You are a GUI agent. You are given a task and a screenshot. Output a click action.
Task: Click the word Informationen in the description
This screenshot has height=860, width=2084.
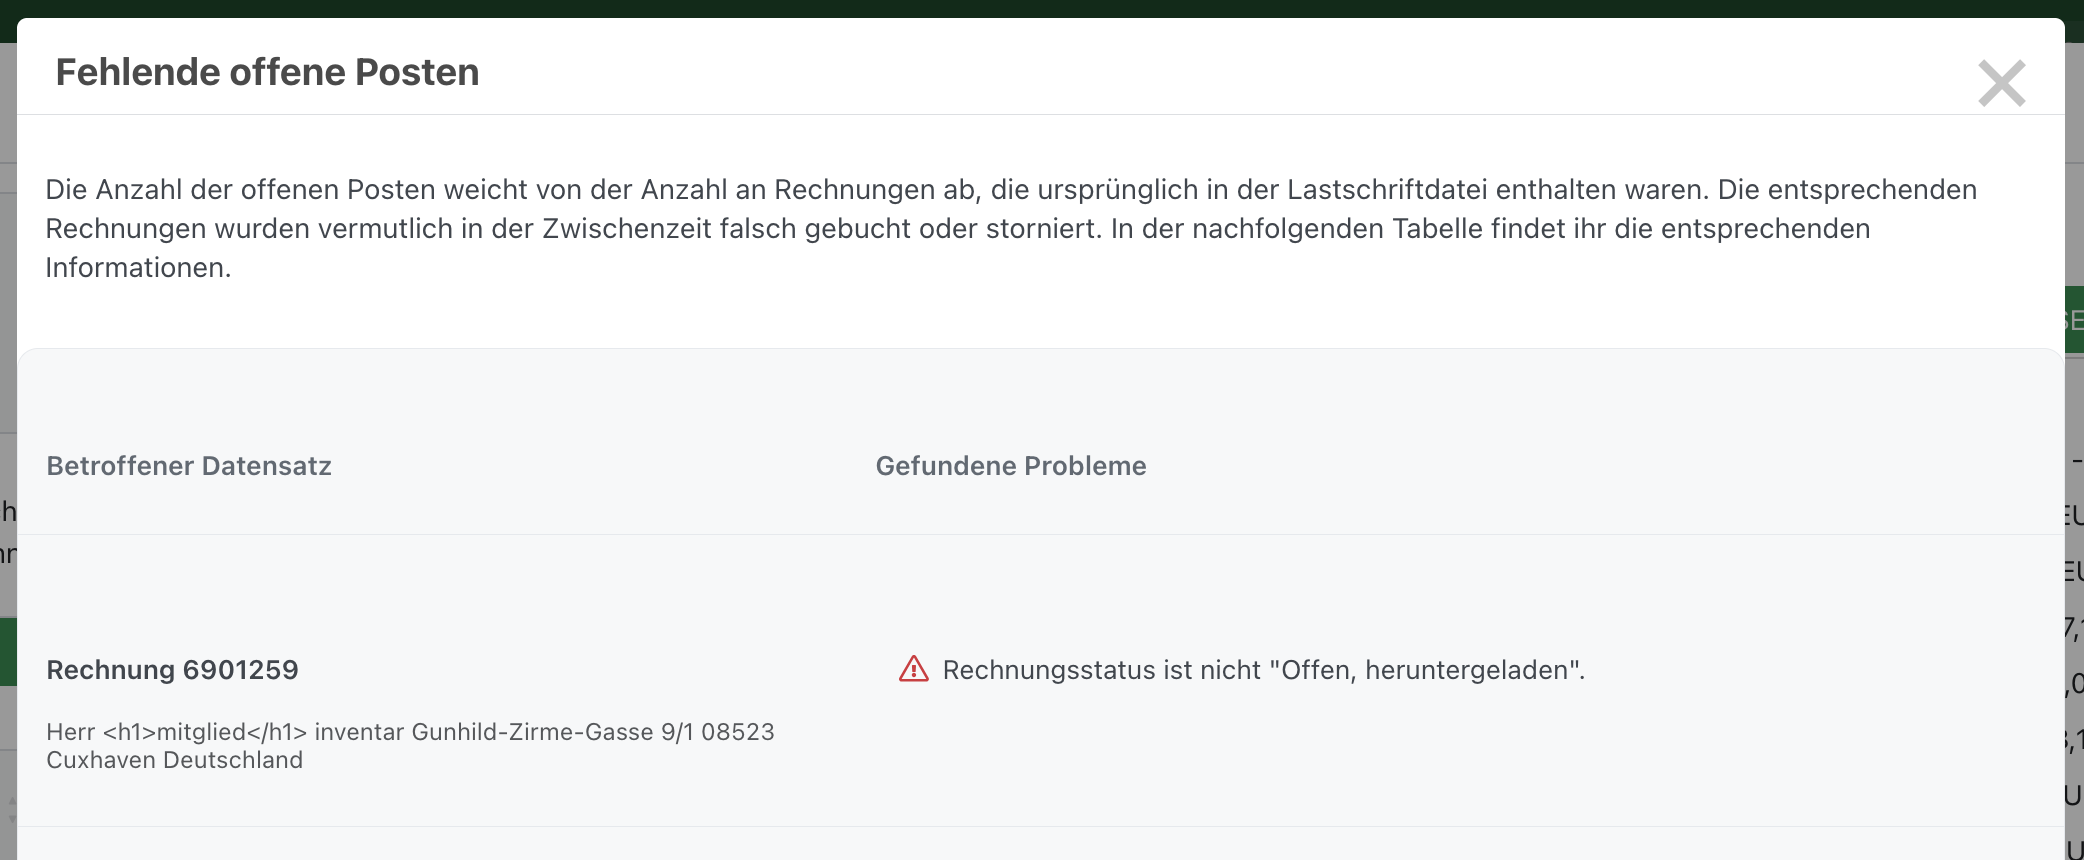point(138,268)
